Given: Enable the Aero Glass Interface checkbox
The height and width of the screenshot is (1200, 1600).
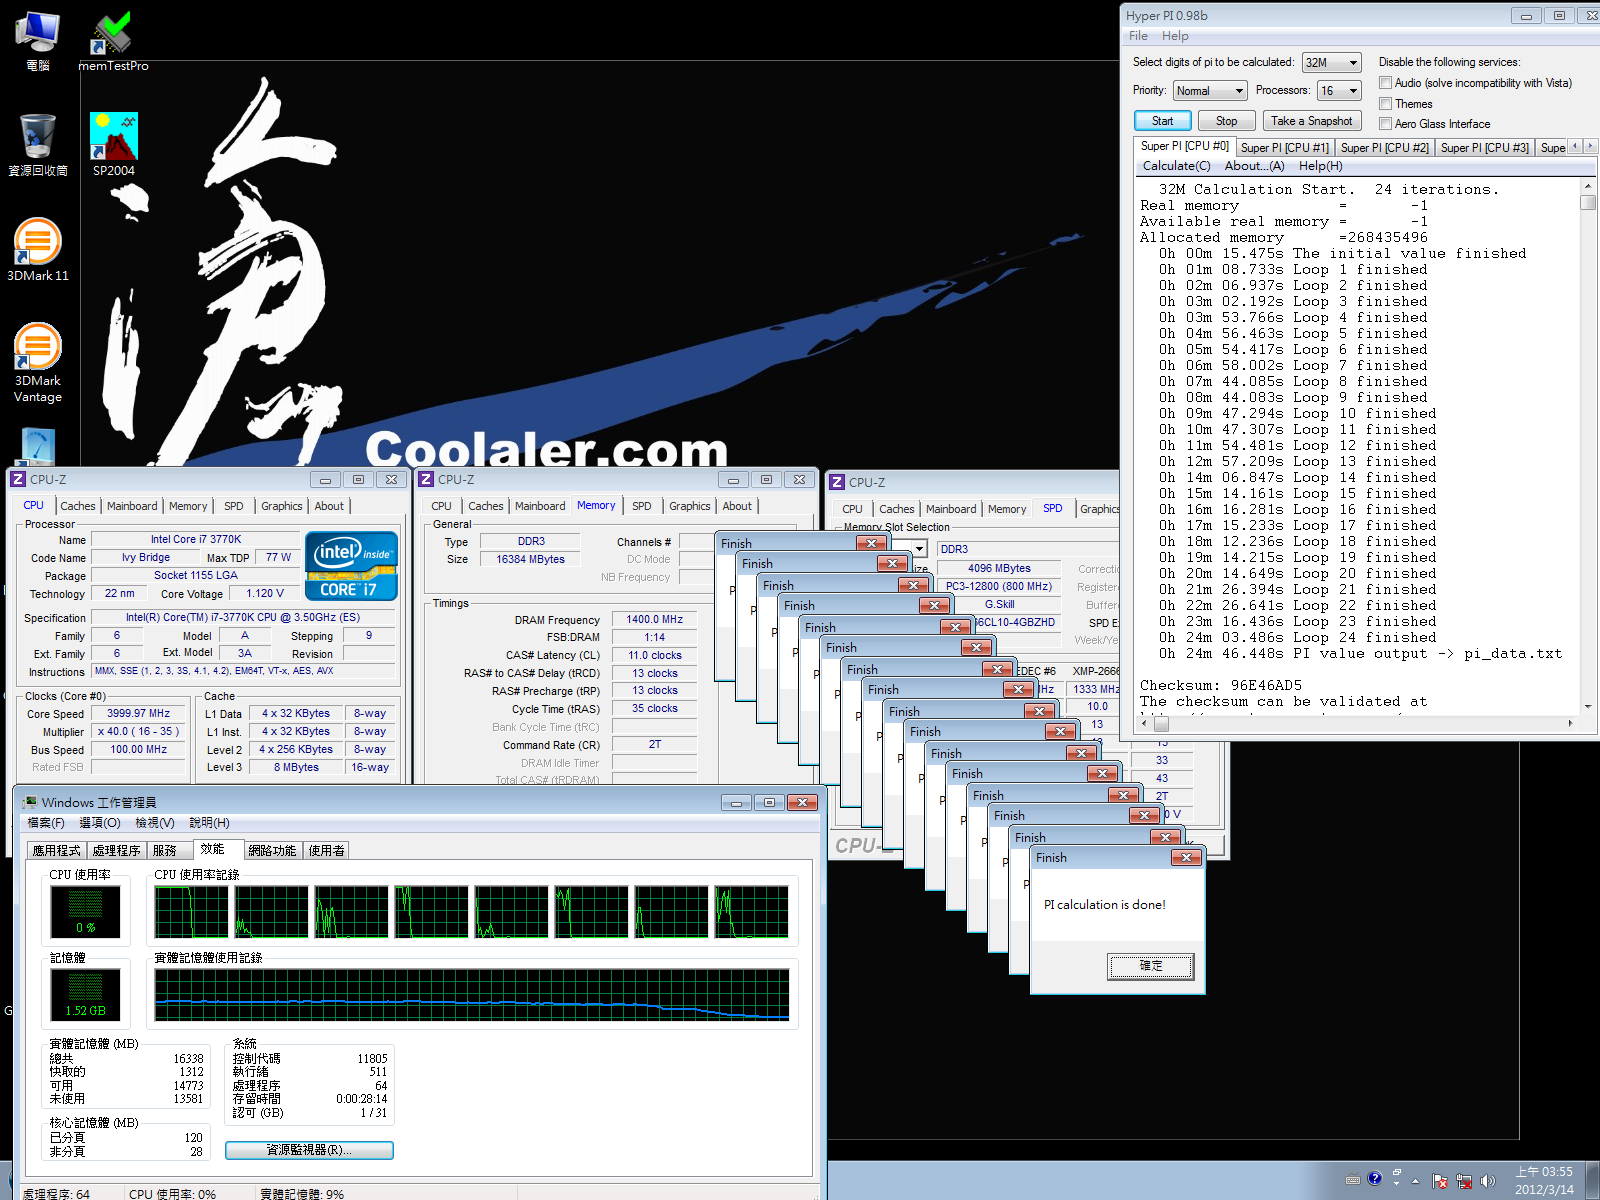Looking at the screenshot, I should pyautogui.click(x=1386, y=124).
